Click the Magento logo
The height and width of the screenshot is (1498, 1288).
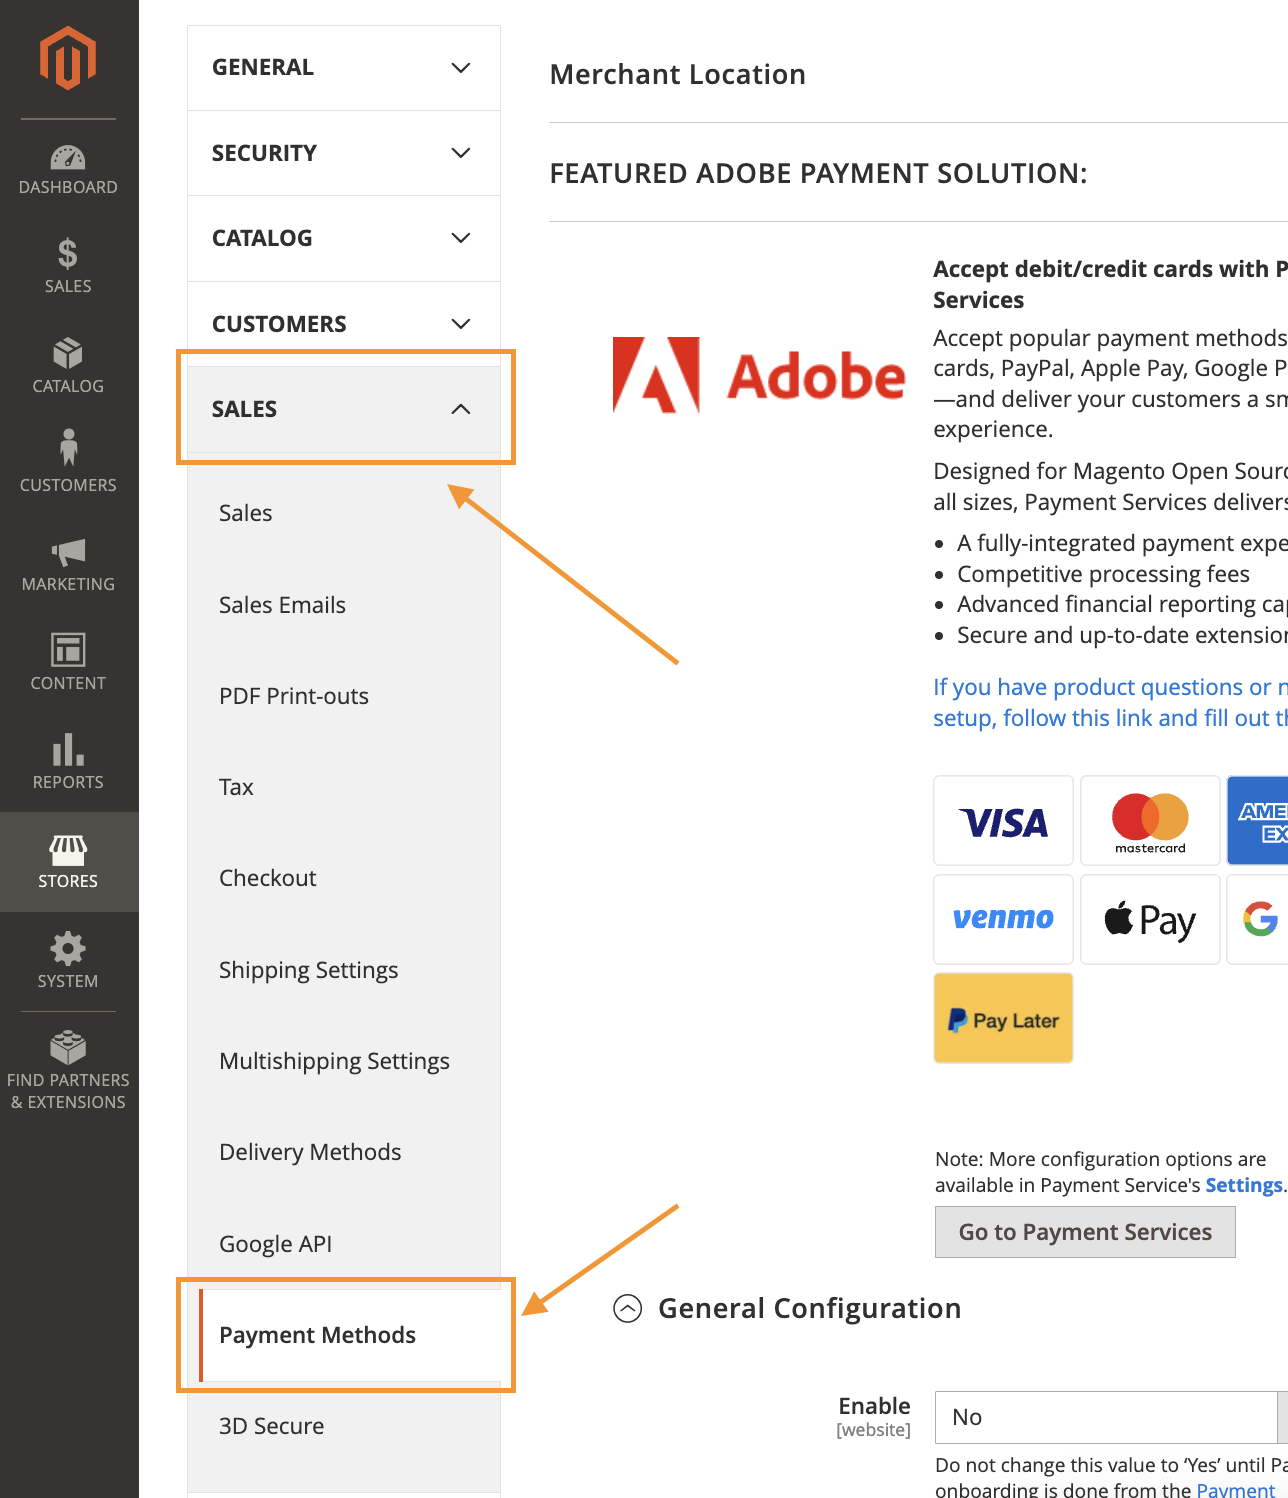(x=67, y=58)
